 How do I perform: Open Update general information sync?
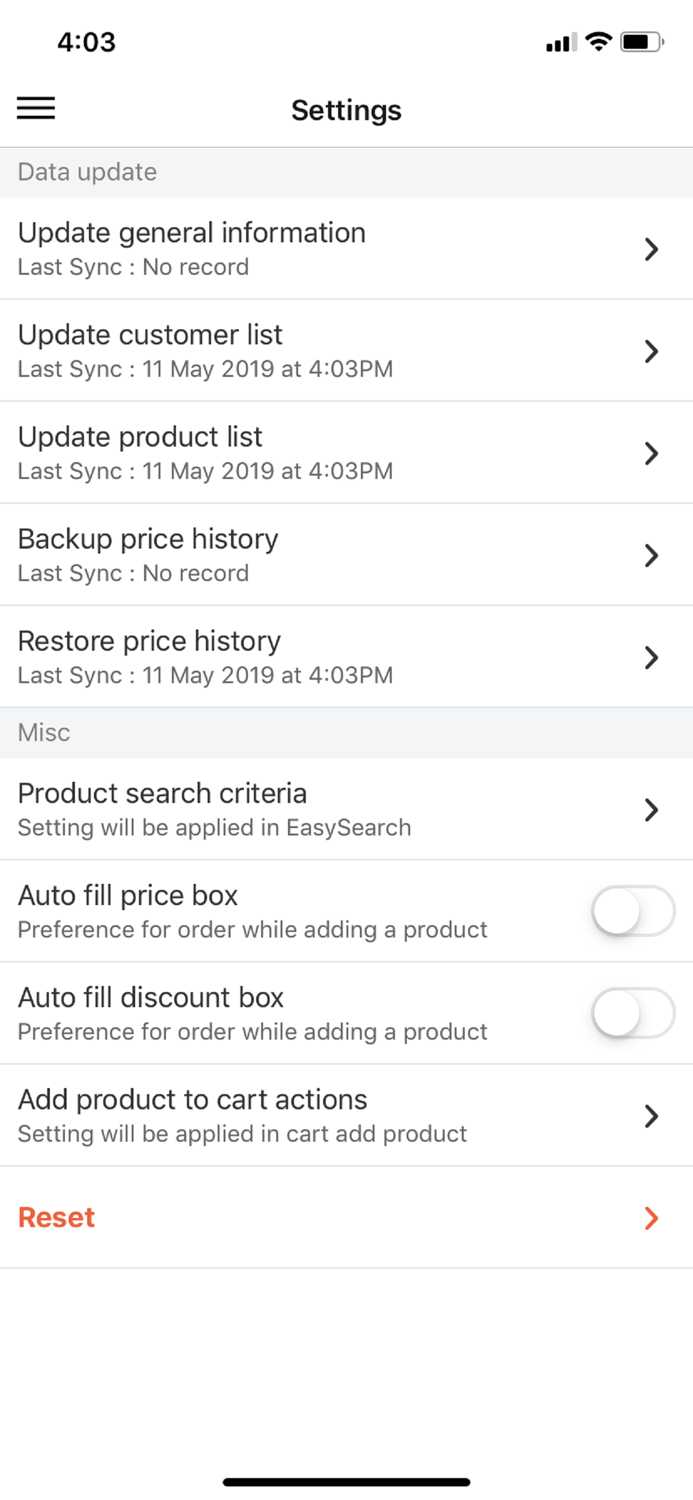tap(346, 248)
